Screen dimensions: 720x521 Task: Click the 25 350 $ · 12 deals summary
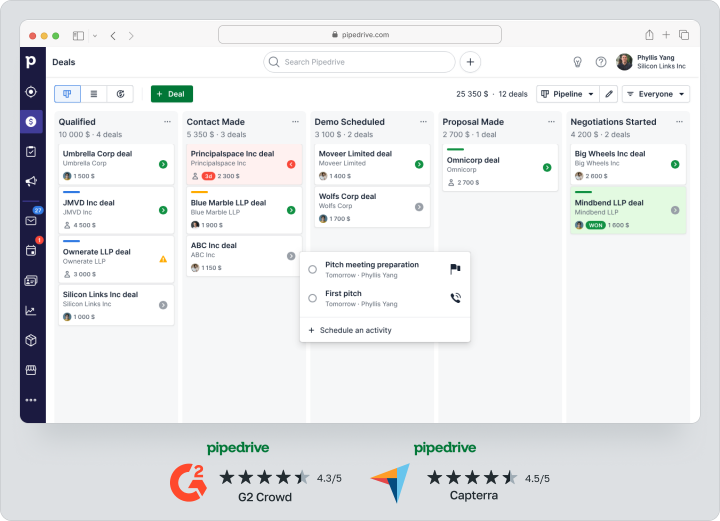pyautogui.click(x=492, y=94)
